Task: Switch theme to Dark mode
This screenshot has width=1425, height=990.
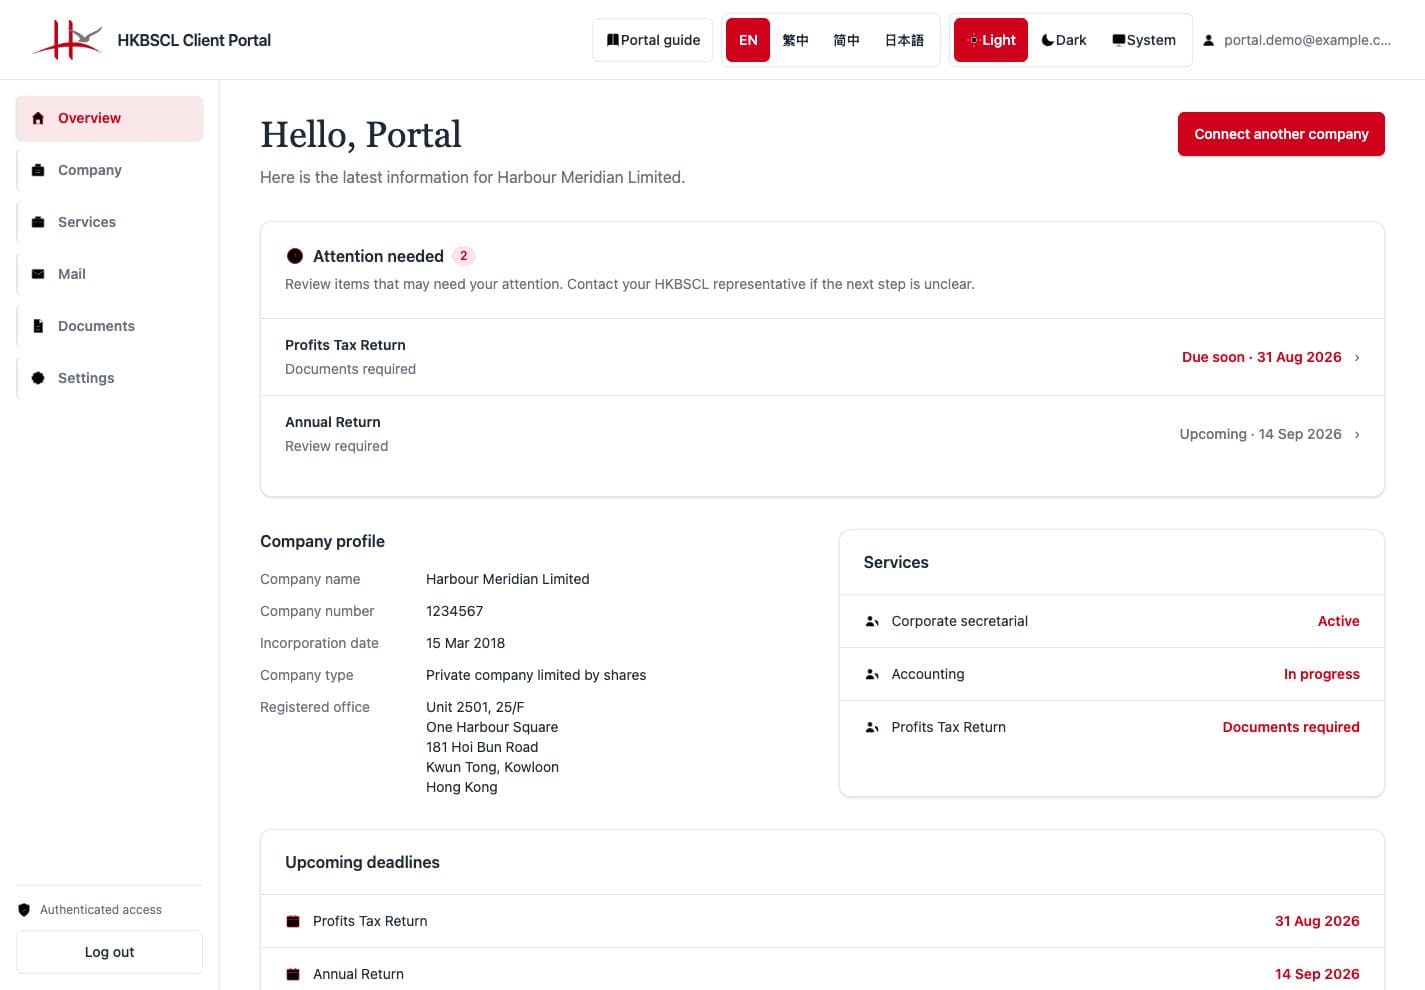Action: tap(1064, 40)
